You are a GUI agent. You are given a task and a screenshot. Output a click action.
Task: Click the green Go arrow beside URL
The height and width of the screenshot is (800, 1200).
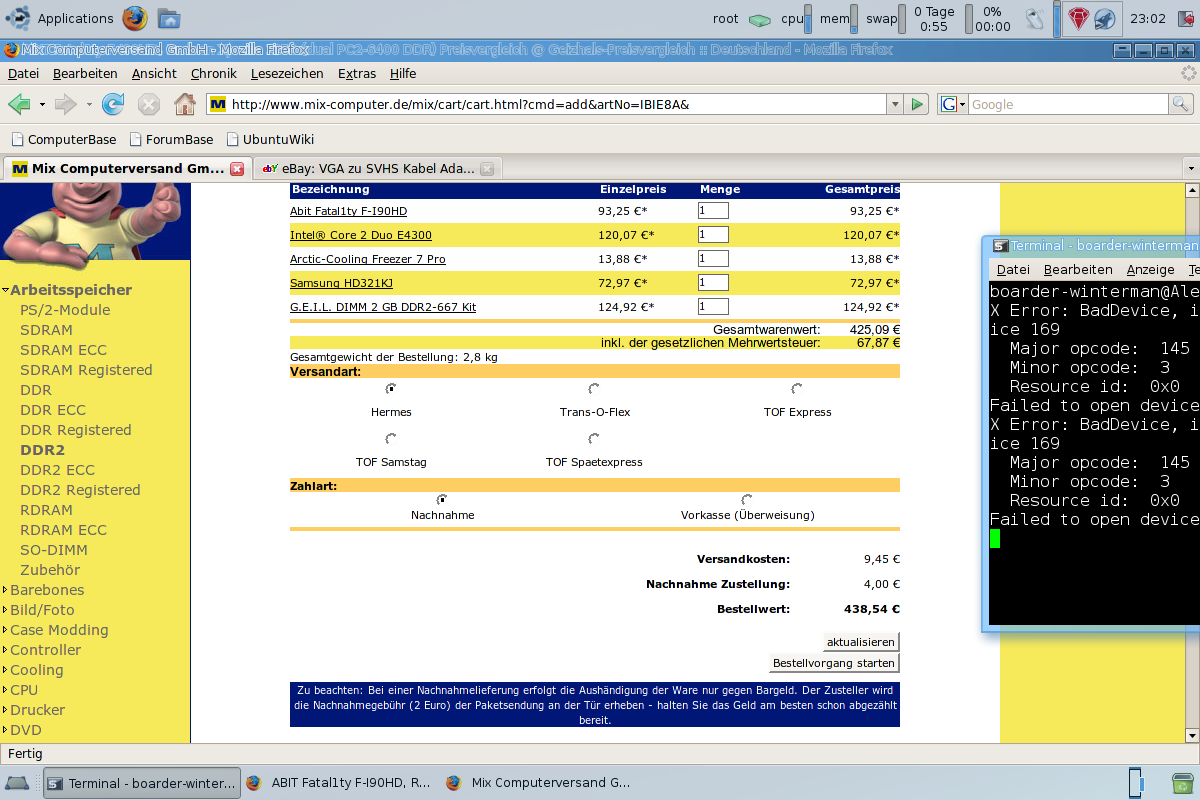pyautogui.click(x=918, y=104)
